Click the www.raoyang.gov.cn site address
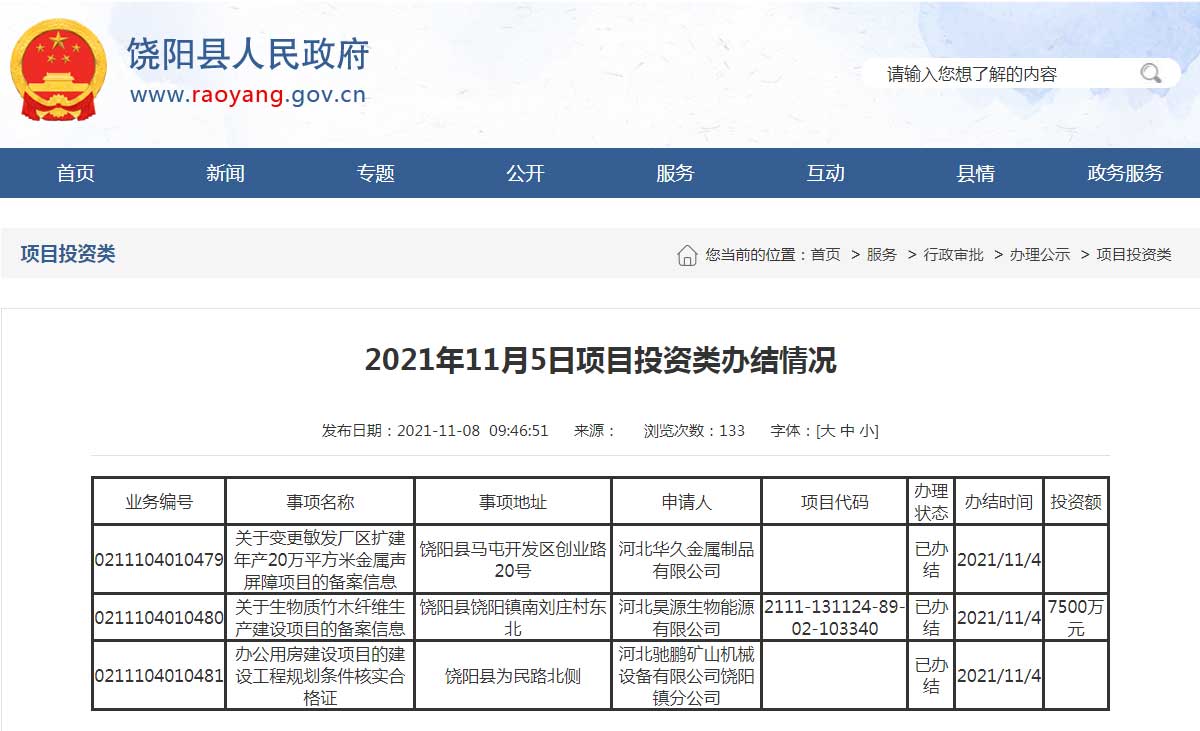Image resolution: width=1200 pixels, height=731 pixels. pos(248,96)
